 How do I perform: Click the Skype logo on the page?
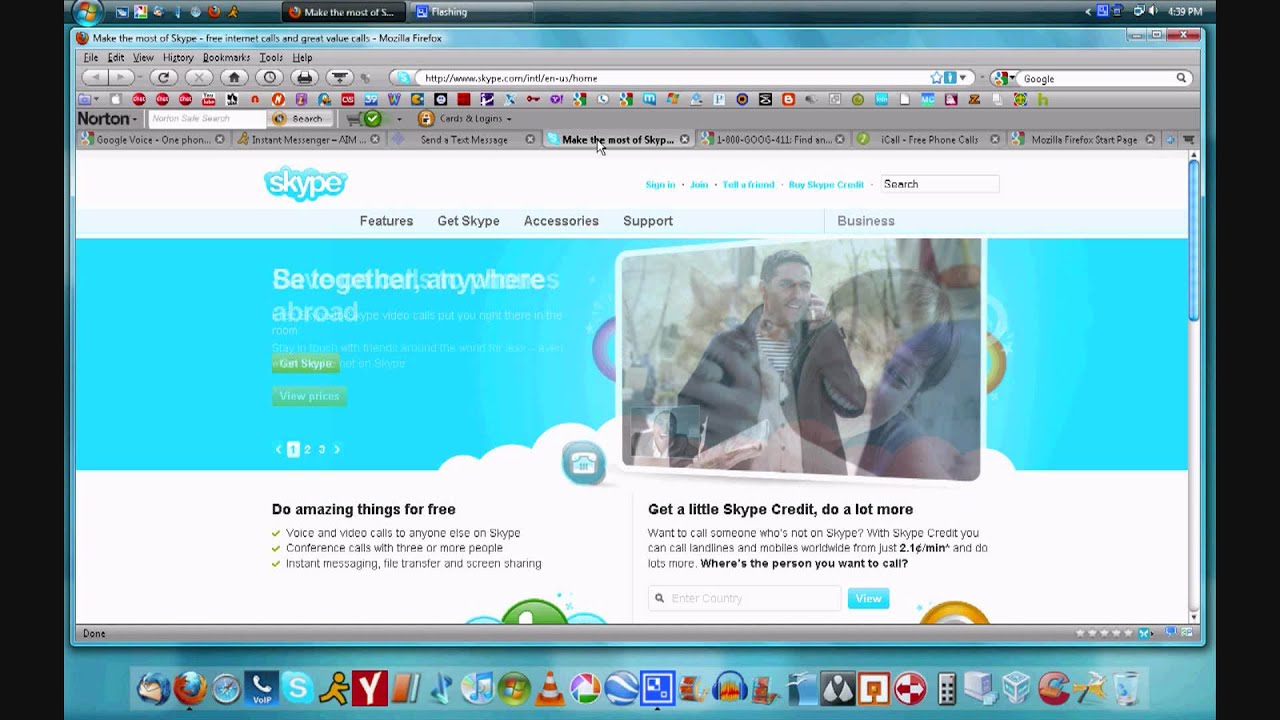tap(305, 184)
